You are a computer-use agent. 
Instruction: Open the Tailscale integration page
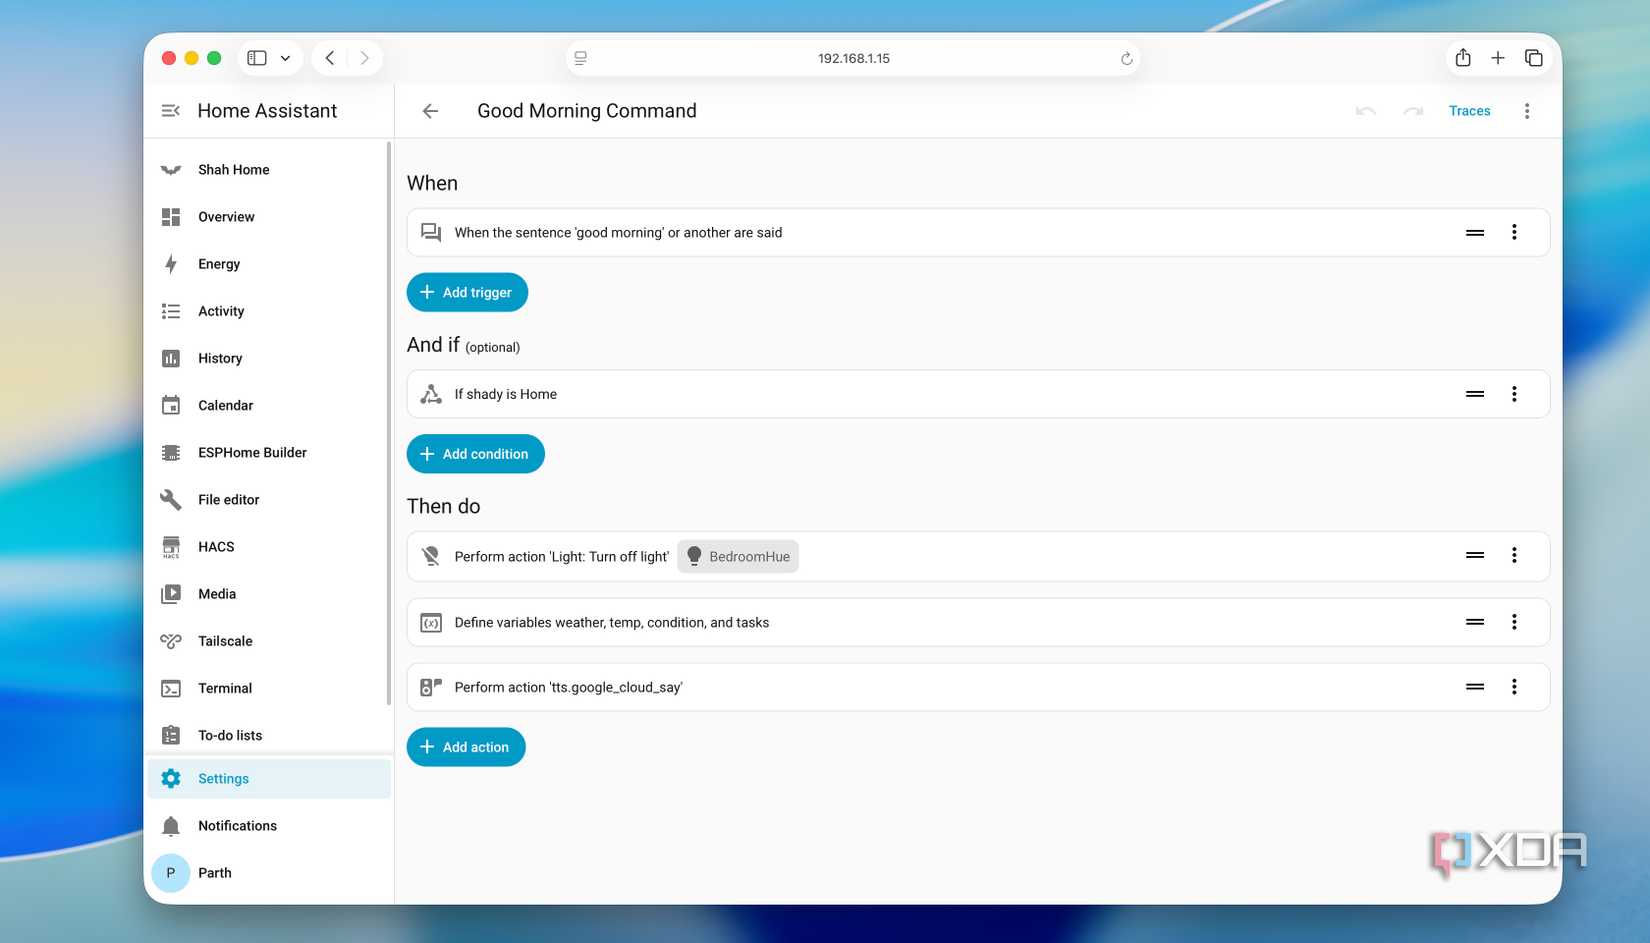pos(225,641)
